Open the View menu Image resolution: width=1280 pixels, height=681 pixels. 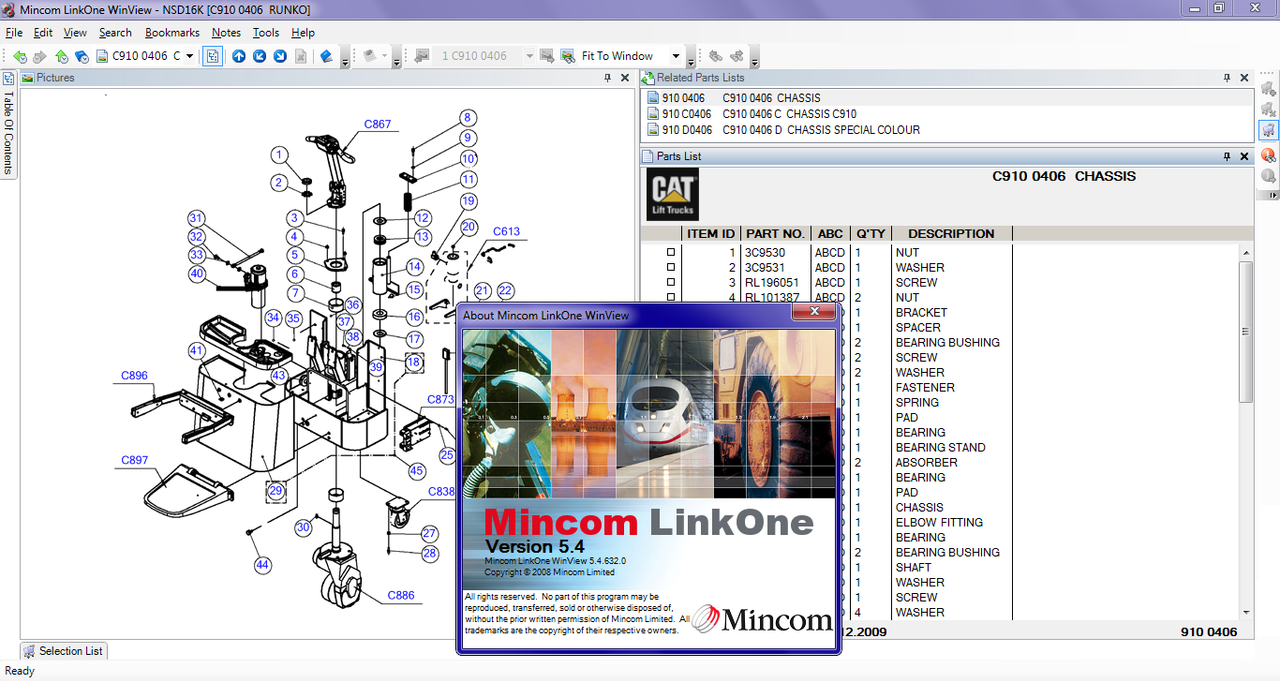(75, 33)
